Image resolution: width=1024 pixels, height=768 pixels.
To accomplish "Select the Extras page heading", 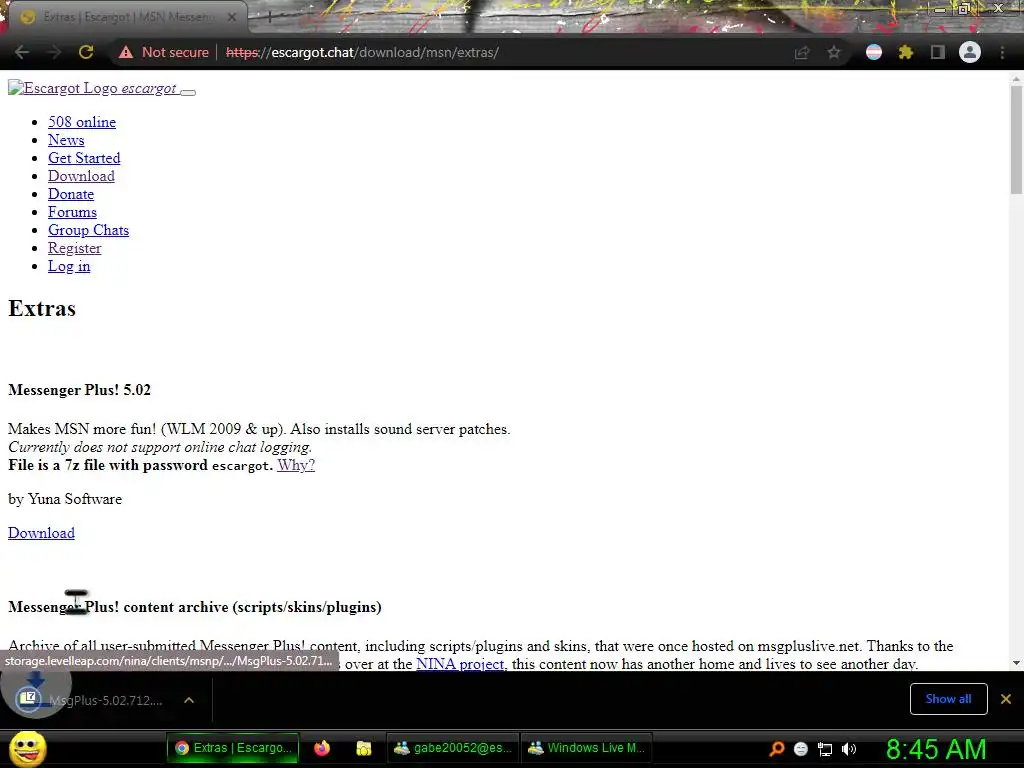I will click(42, 308).
